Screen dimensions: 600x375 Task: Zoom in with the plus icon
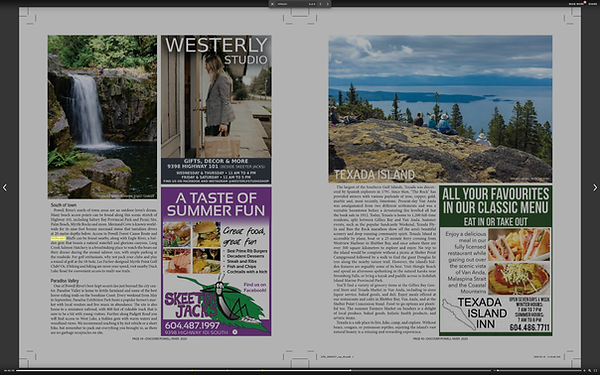tap(584, 370)
